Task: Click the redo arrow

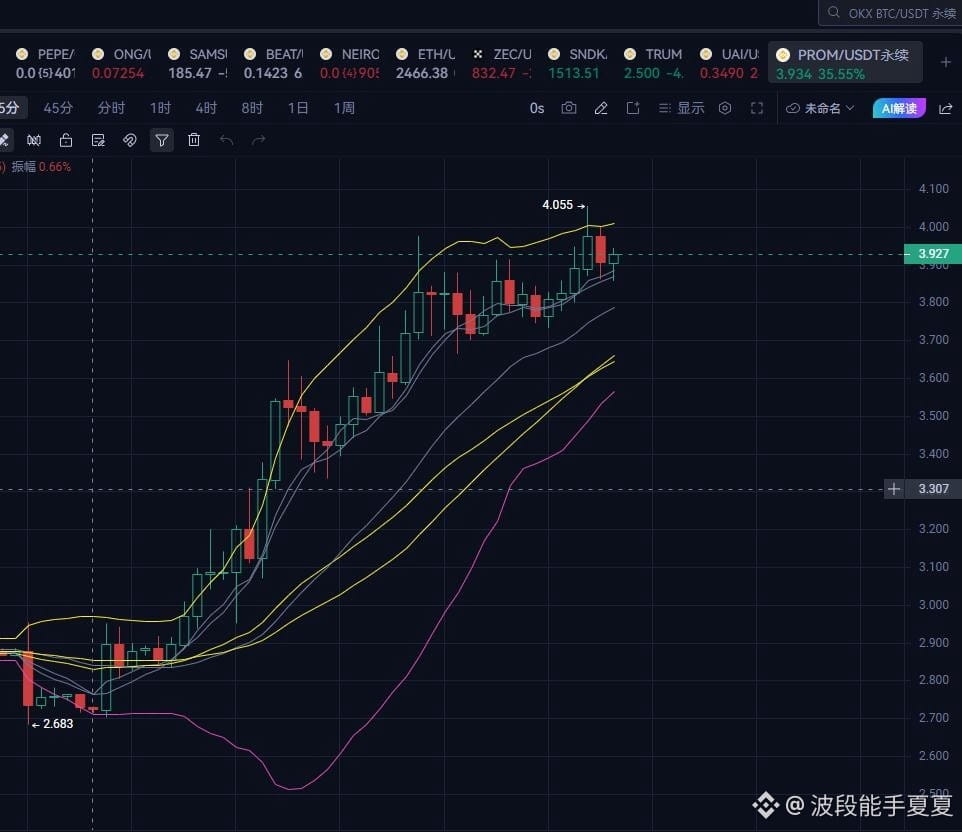Action: pyautogui.click(x=258, y=141)
